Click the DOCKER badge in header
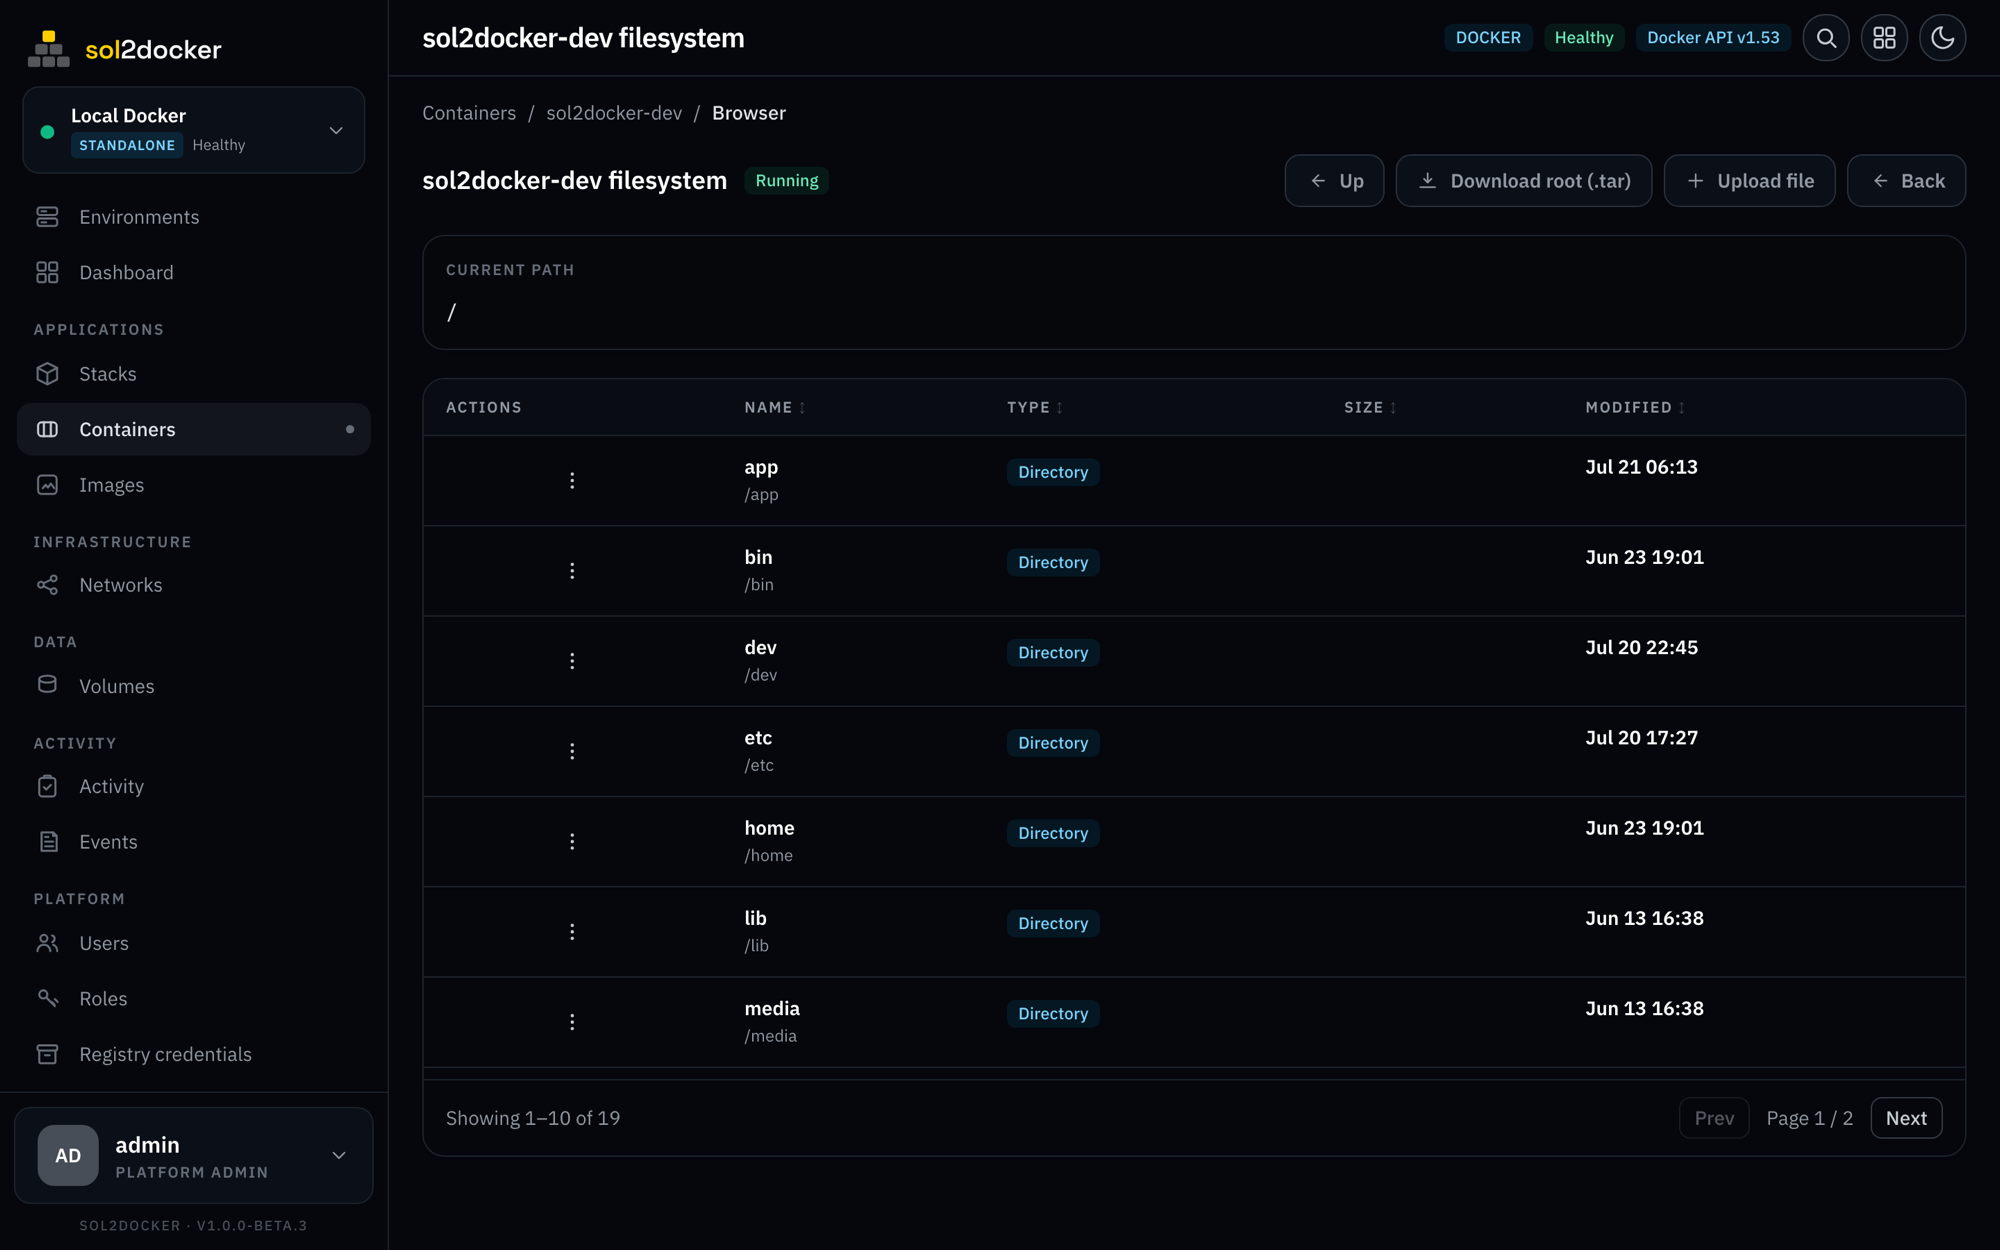Viewport: 2000px width, 1250px height. coord(1488,38)
